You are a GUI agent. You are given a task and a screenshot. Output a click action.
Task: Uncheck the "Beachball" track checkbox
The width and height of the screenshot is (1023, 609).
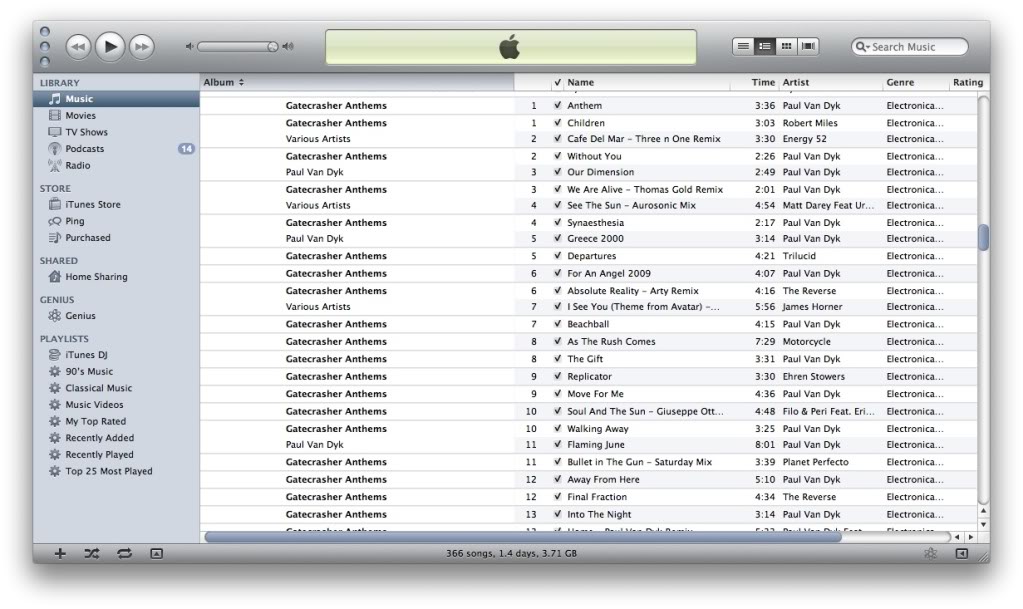point(557,324)
